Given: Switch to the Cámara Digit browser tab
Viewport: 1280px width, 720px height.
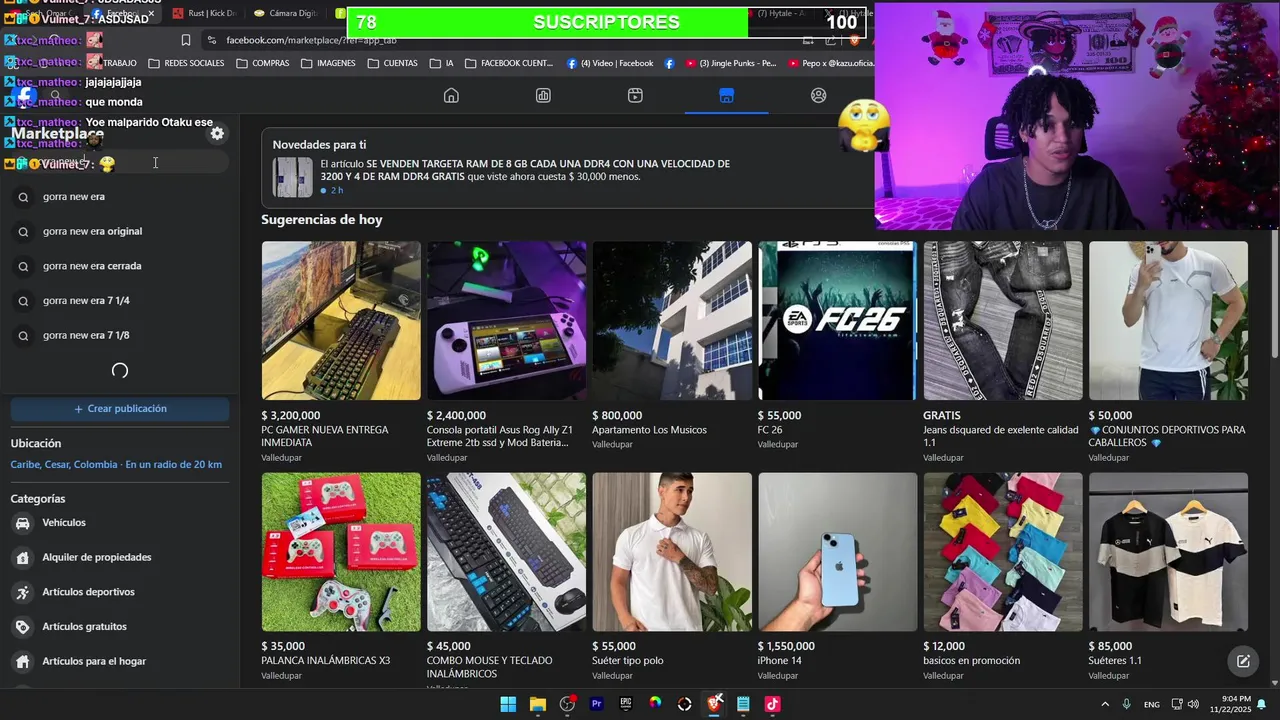Looking at the screenshot, I should coord(284,13).
